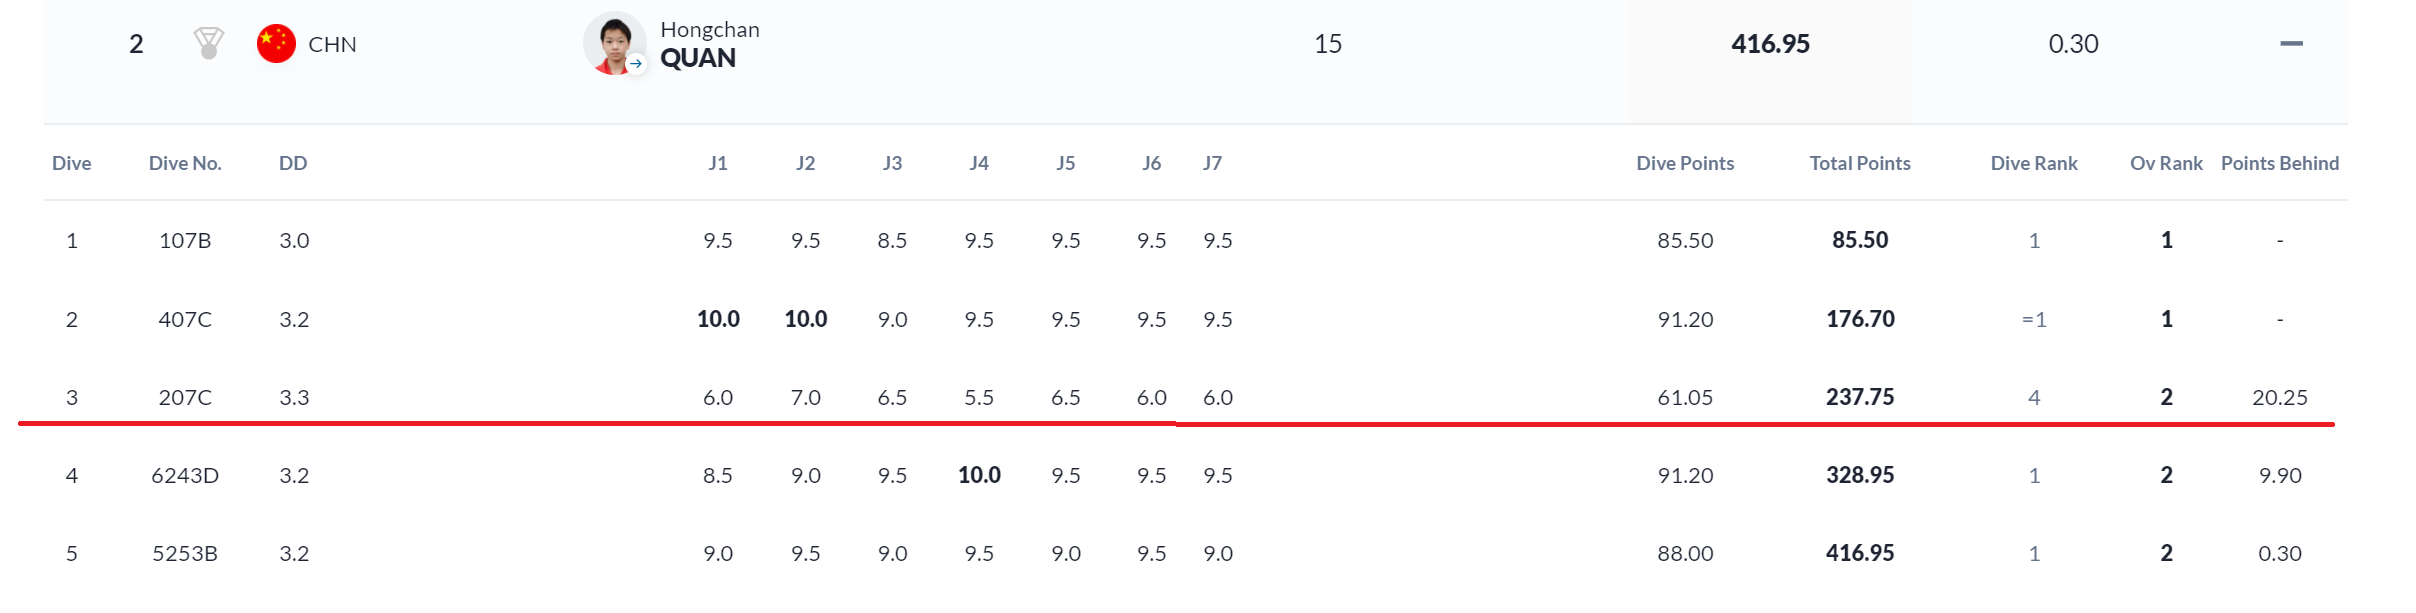Click the Ov Rank column header
This screenshot has height=613, width=2416.
(x=2166, y=163)
